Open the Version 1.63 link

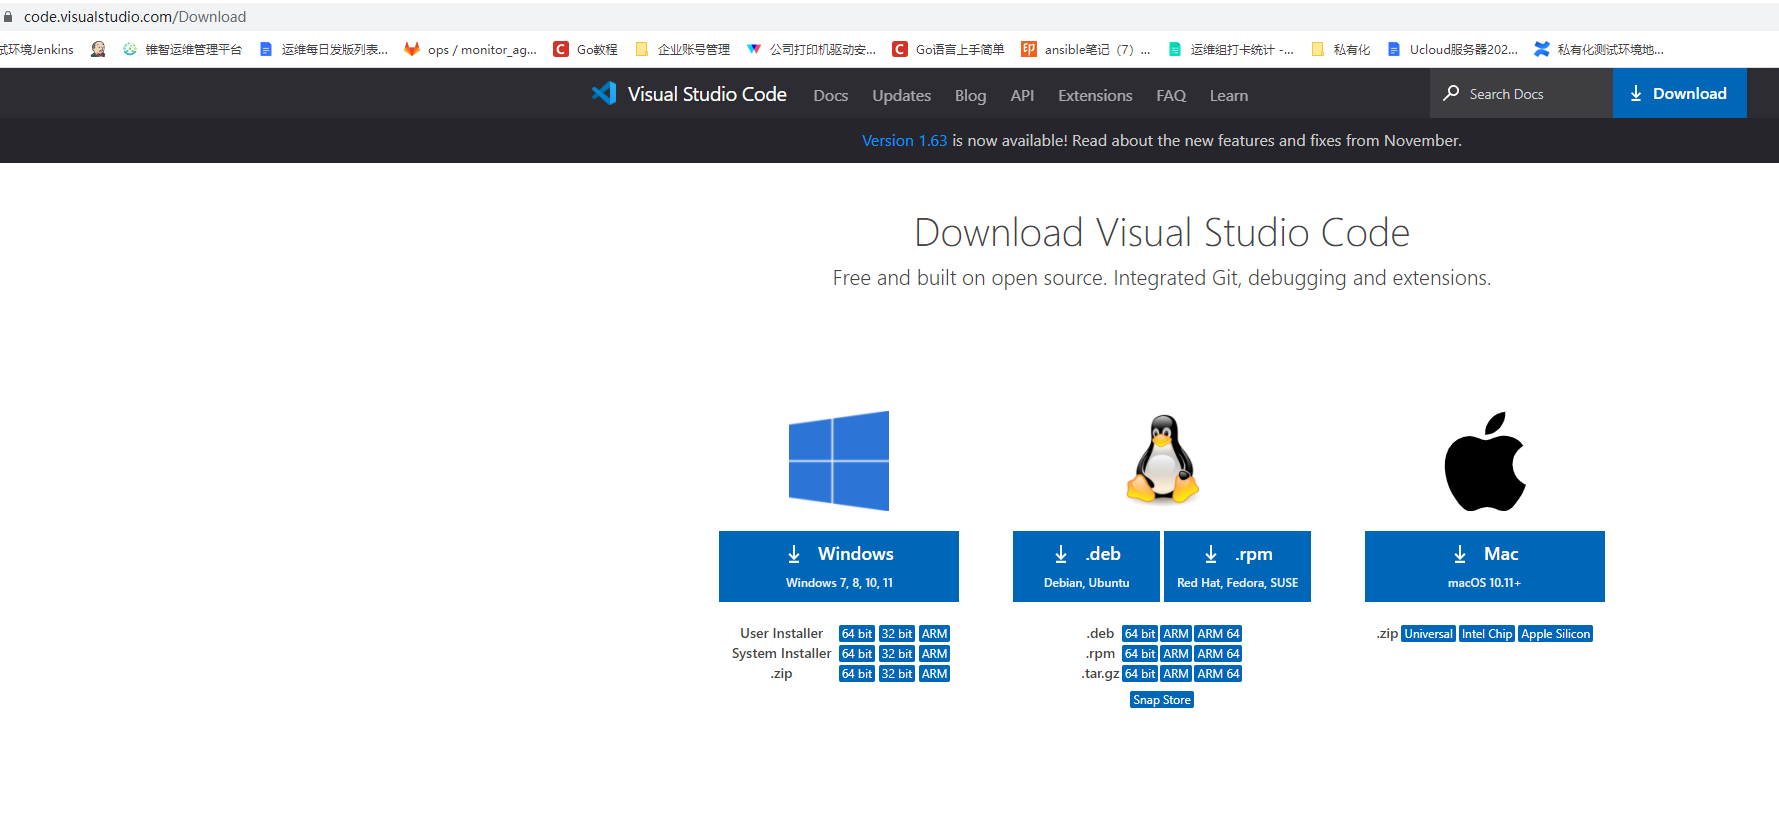point(904,140)
